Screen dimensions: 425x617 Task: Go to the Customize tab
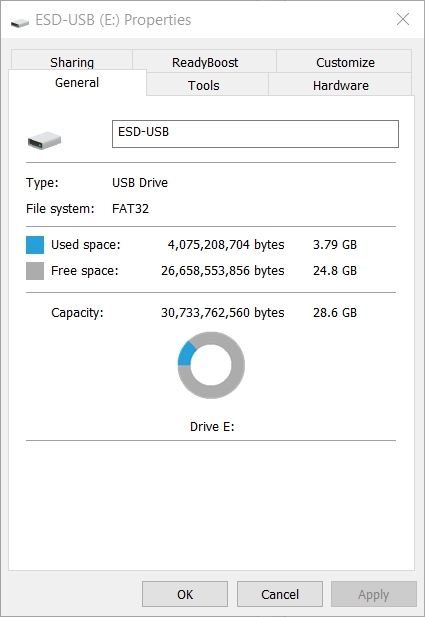(345, 62)
